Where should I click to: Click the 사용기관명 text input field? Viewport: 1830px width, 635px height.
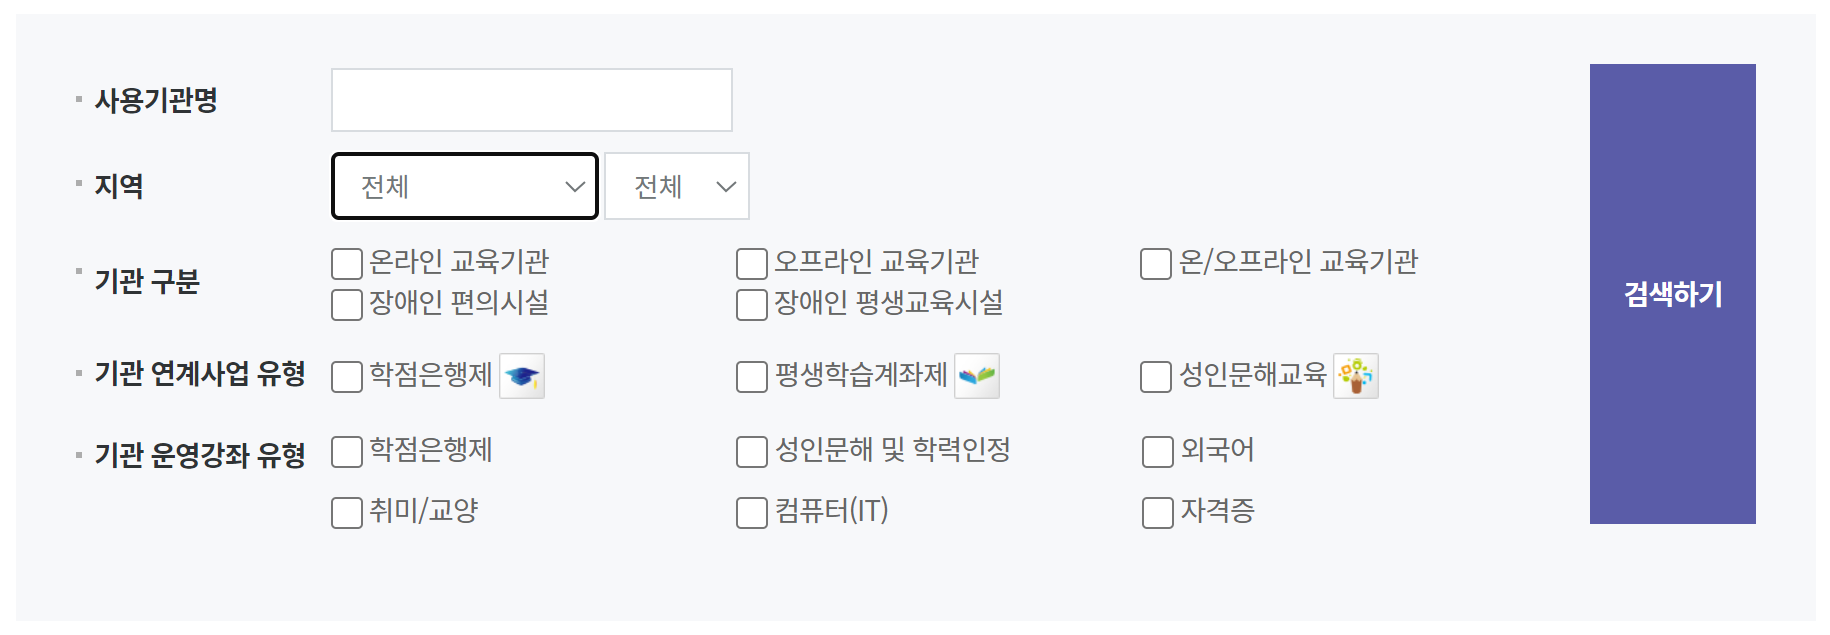(531, 100)
